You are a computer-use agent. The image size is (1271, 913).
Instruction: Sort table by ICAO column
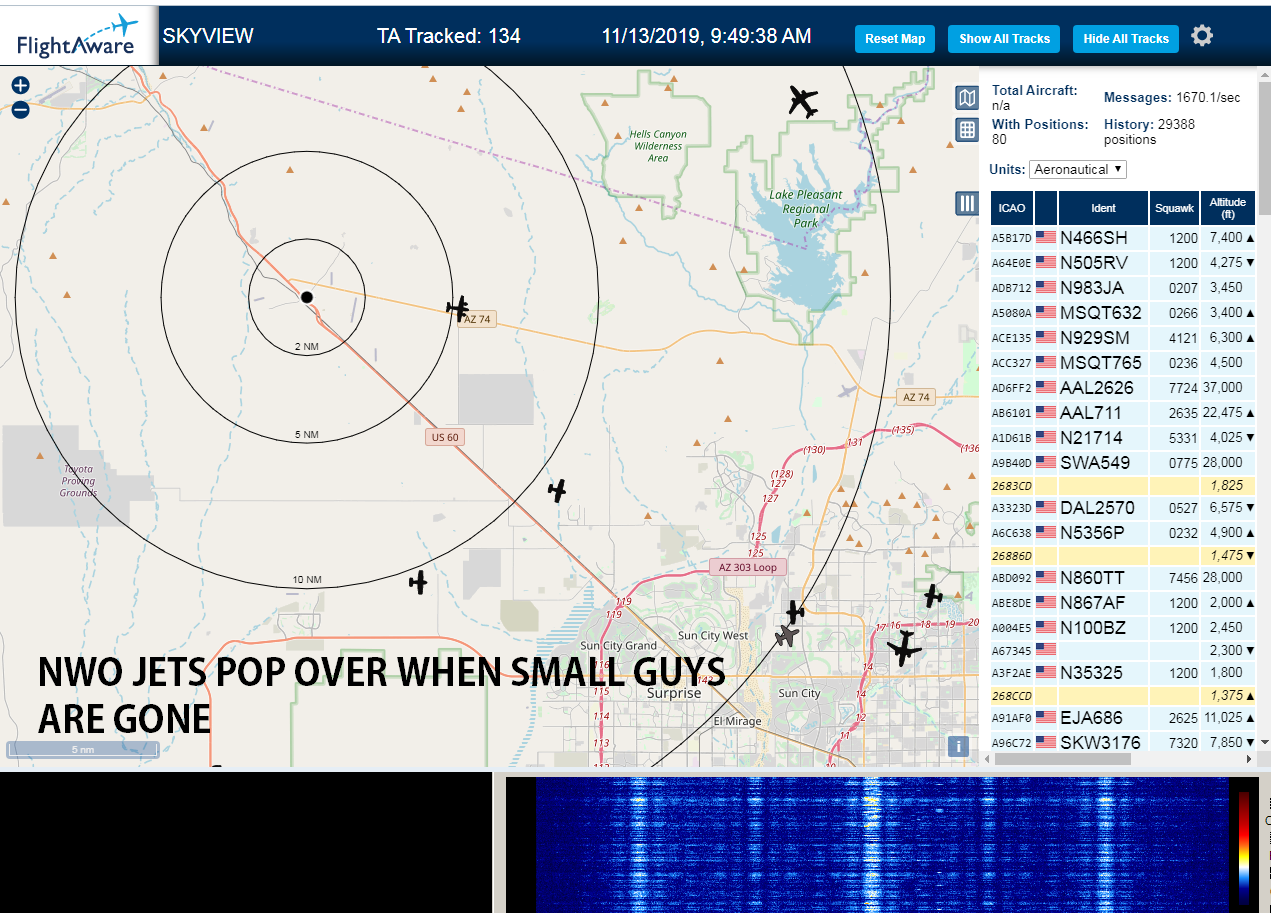[1012, 208]
